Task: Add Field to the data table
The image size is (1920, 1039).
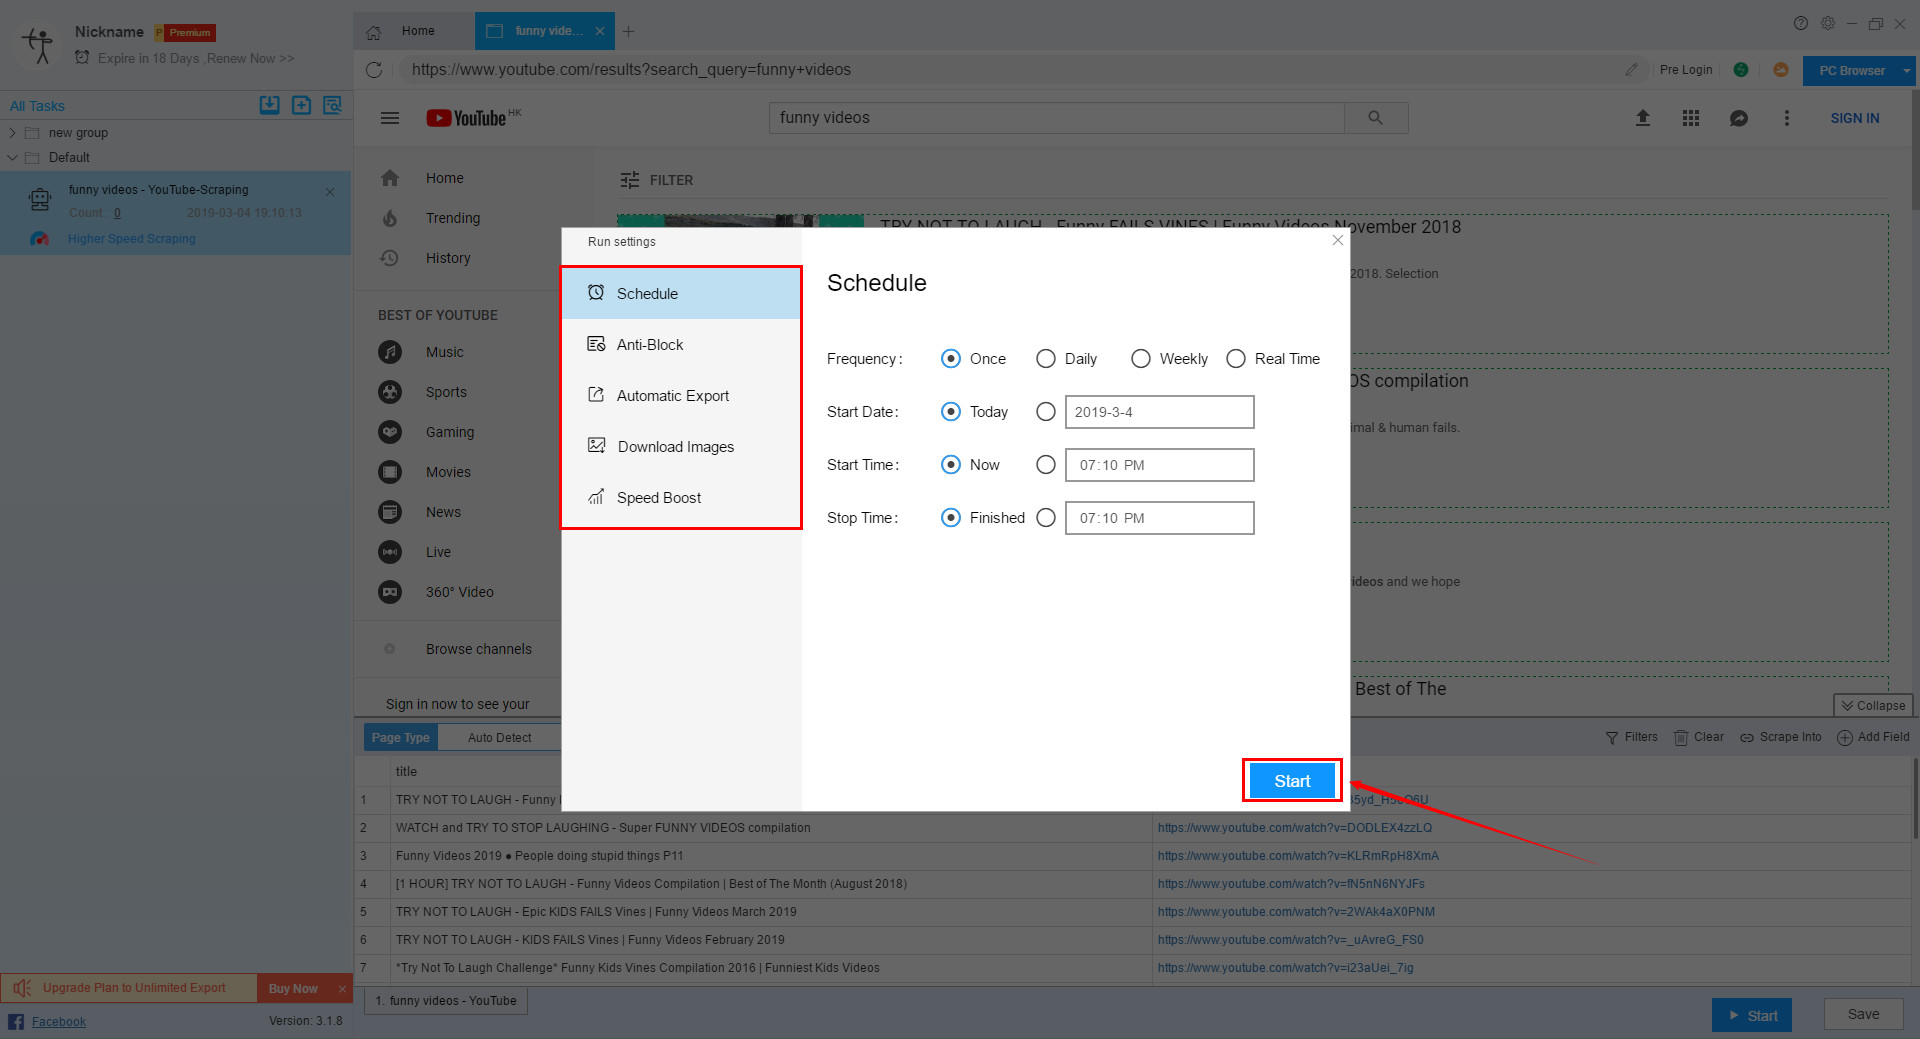Action: tap(1874, 737)
